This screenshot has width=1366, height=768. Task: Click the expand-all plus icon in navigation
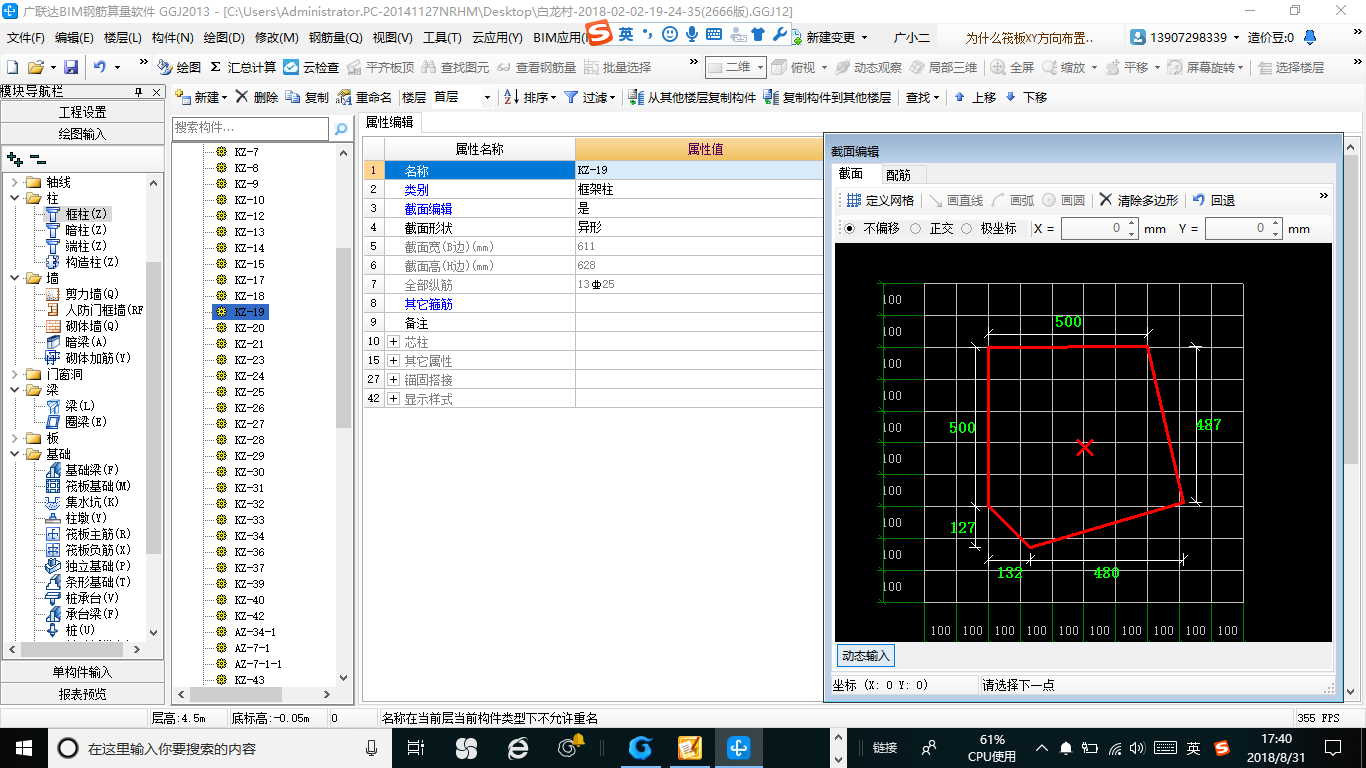click(x=14, y=158)
